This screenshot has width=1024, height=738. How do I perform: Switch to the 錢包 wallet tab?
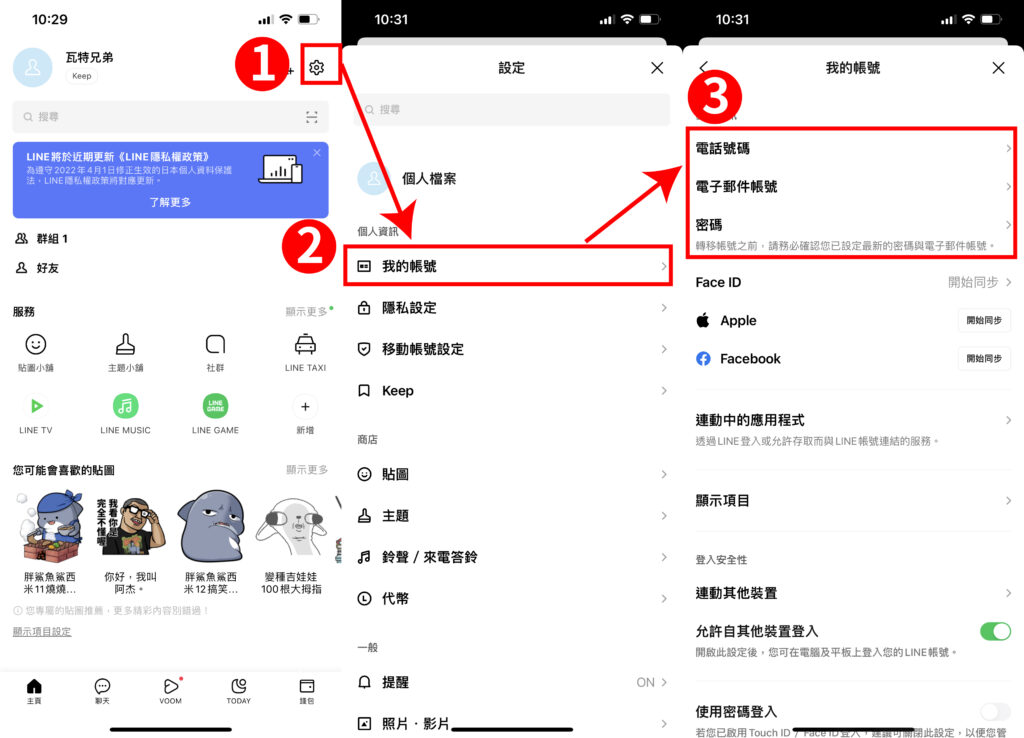pyautogui.click(x=306, y=691)
